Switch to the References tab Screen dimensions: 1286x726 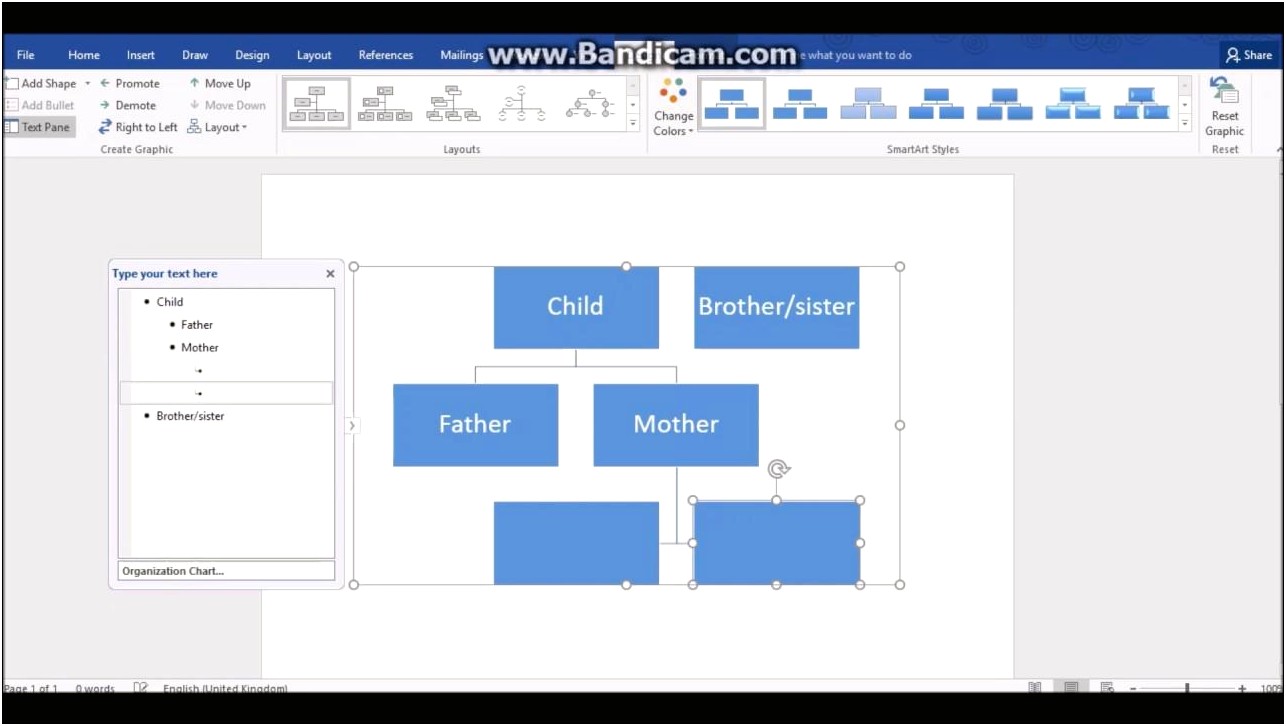coord(386,55)
